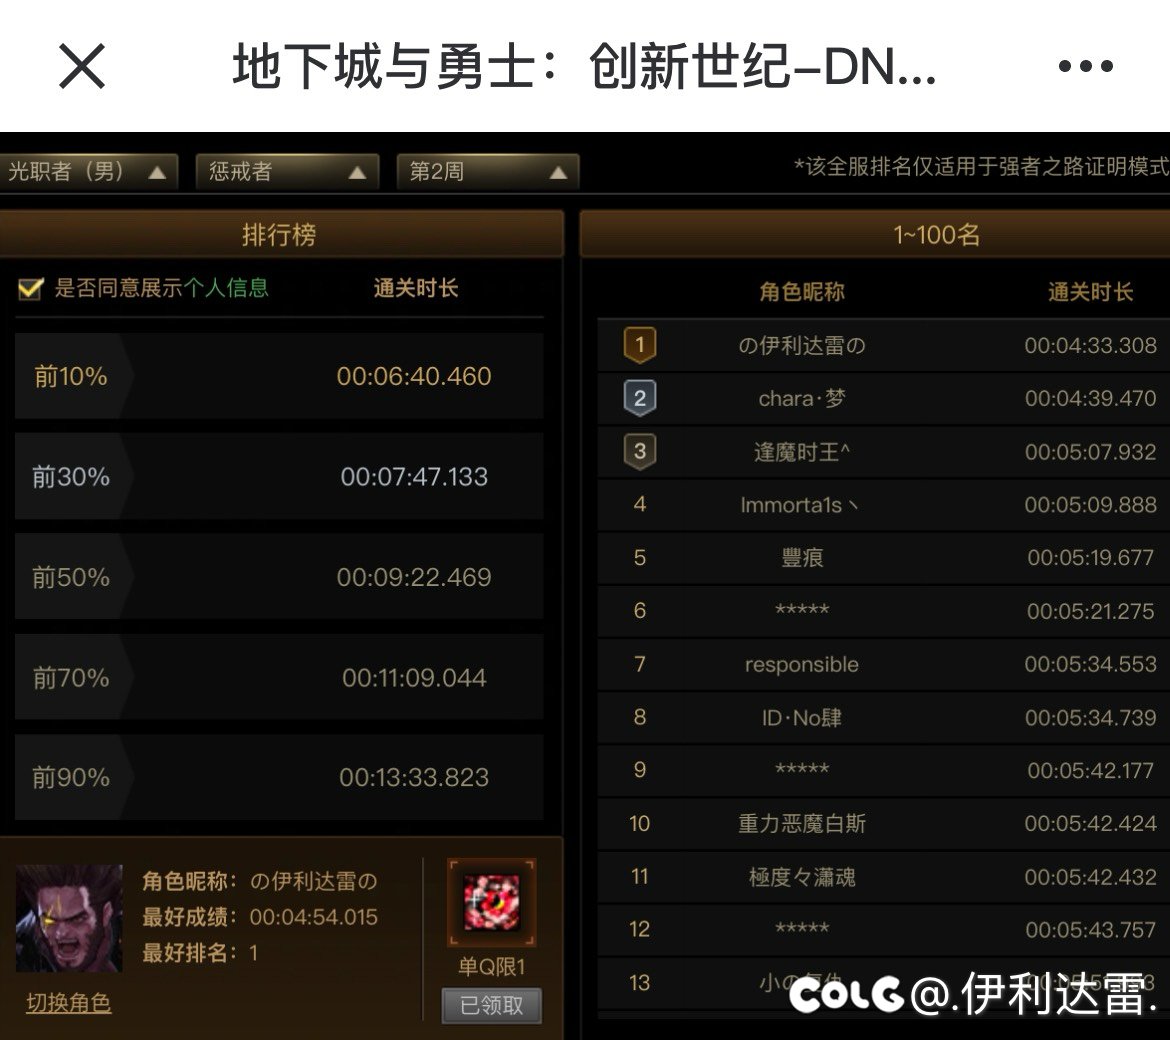This screenshot has width=1170, height=1040.
Task: Toggle the personal info display checkbox
Action: click(x=30, y=288)
